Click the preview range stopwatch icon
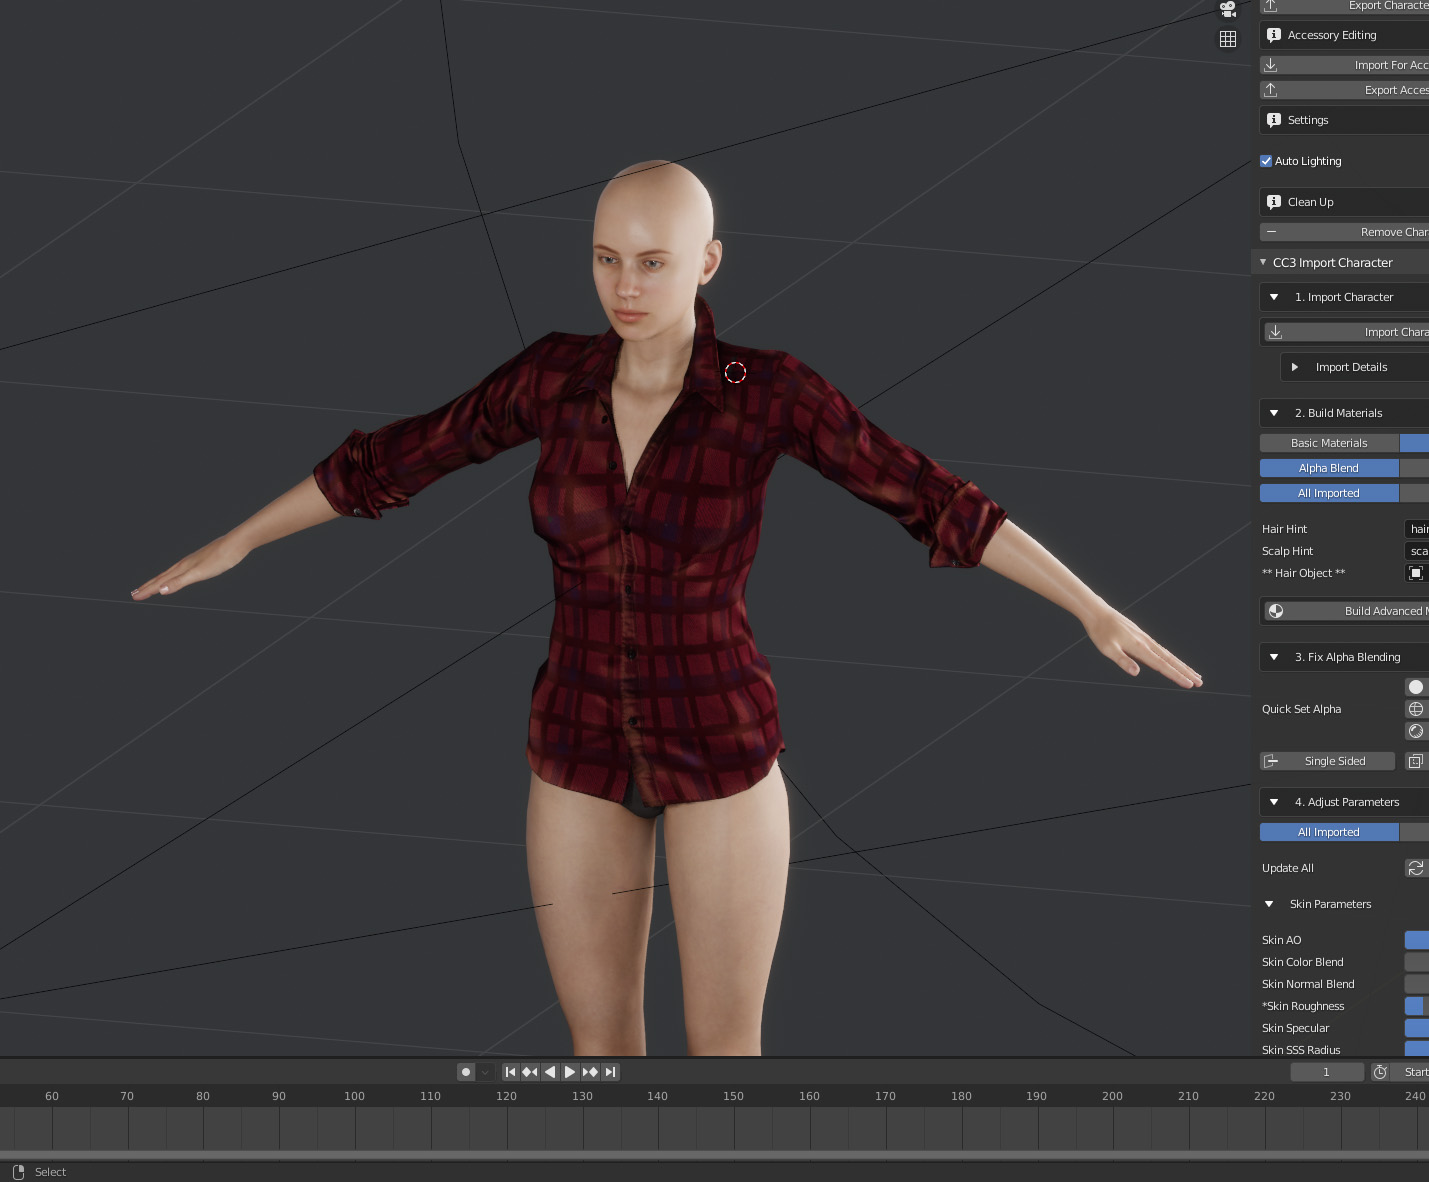This screenshot has height=1182, width=1429. [x=1380, y=1072]
